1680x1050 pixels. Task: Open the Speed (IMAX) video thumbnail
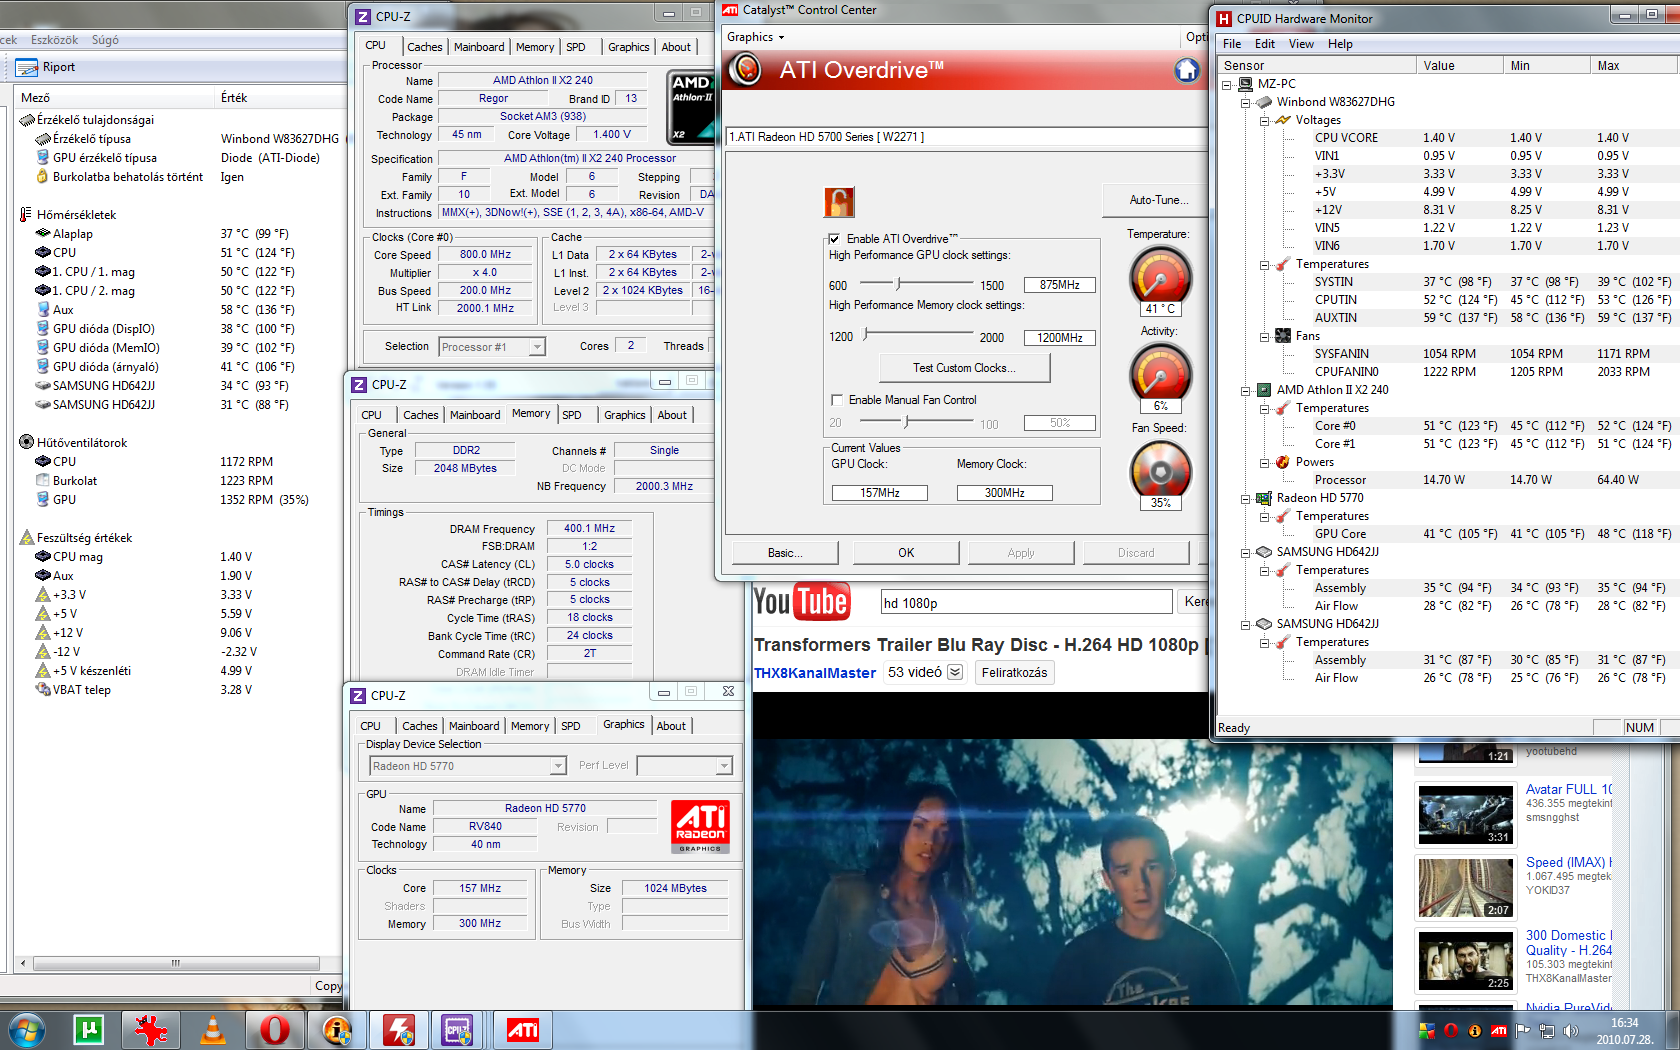tap(1465, 887)
